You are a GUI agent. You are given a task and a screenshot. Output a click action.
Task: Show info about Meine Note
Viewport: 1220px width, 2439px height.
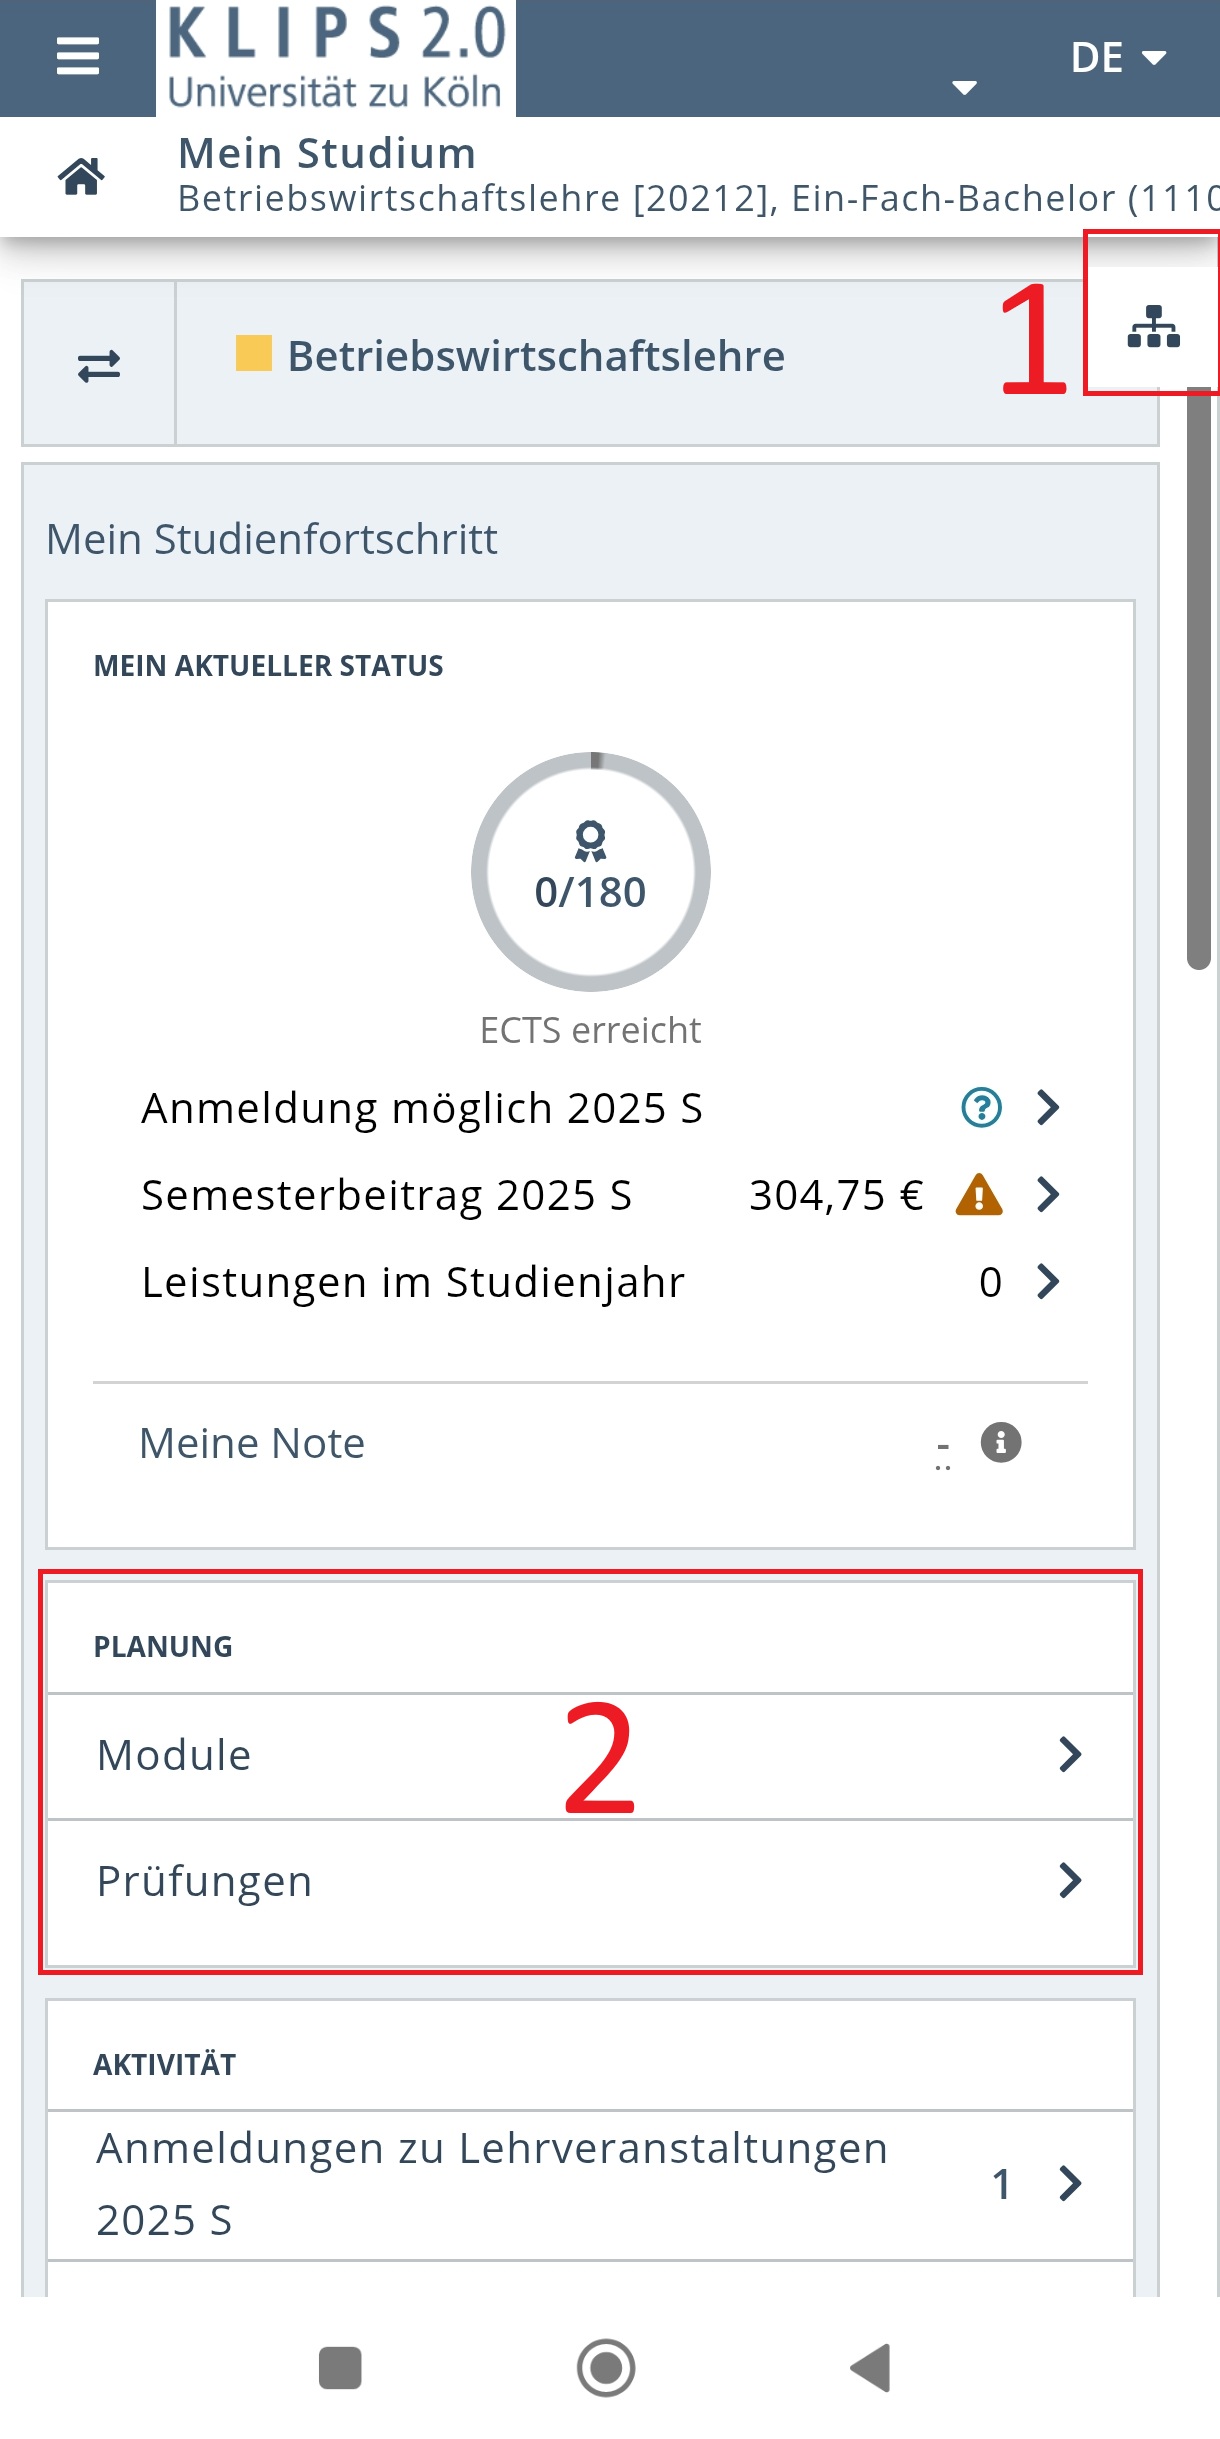[x=1001, y=1442]
